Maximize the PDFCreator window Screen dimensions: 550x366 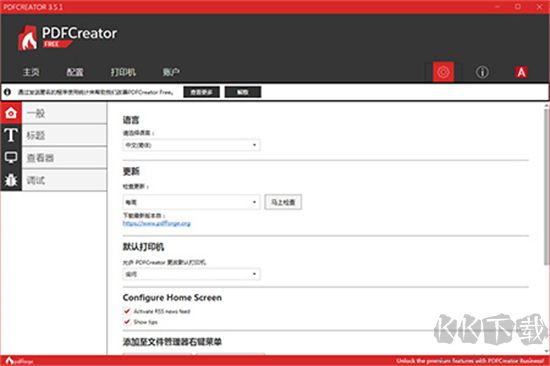pyautogui.click(x=518, y=6)
